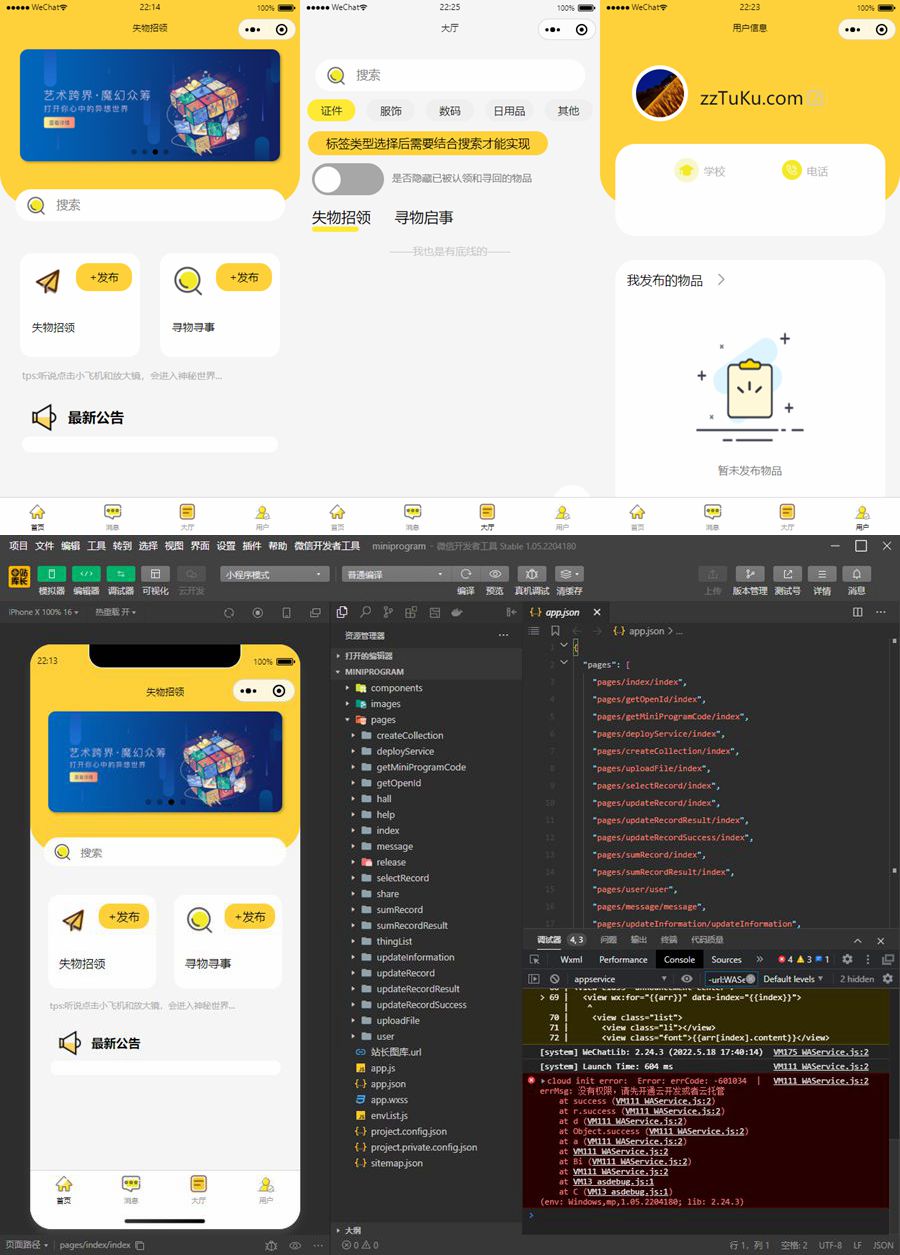Switch to the 终端 terminal panel tab
This screenshot has height=1255, width=900.
tap(669, 940)
